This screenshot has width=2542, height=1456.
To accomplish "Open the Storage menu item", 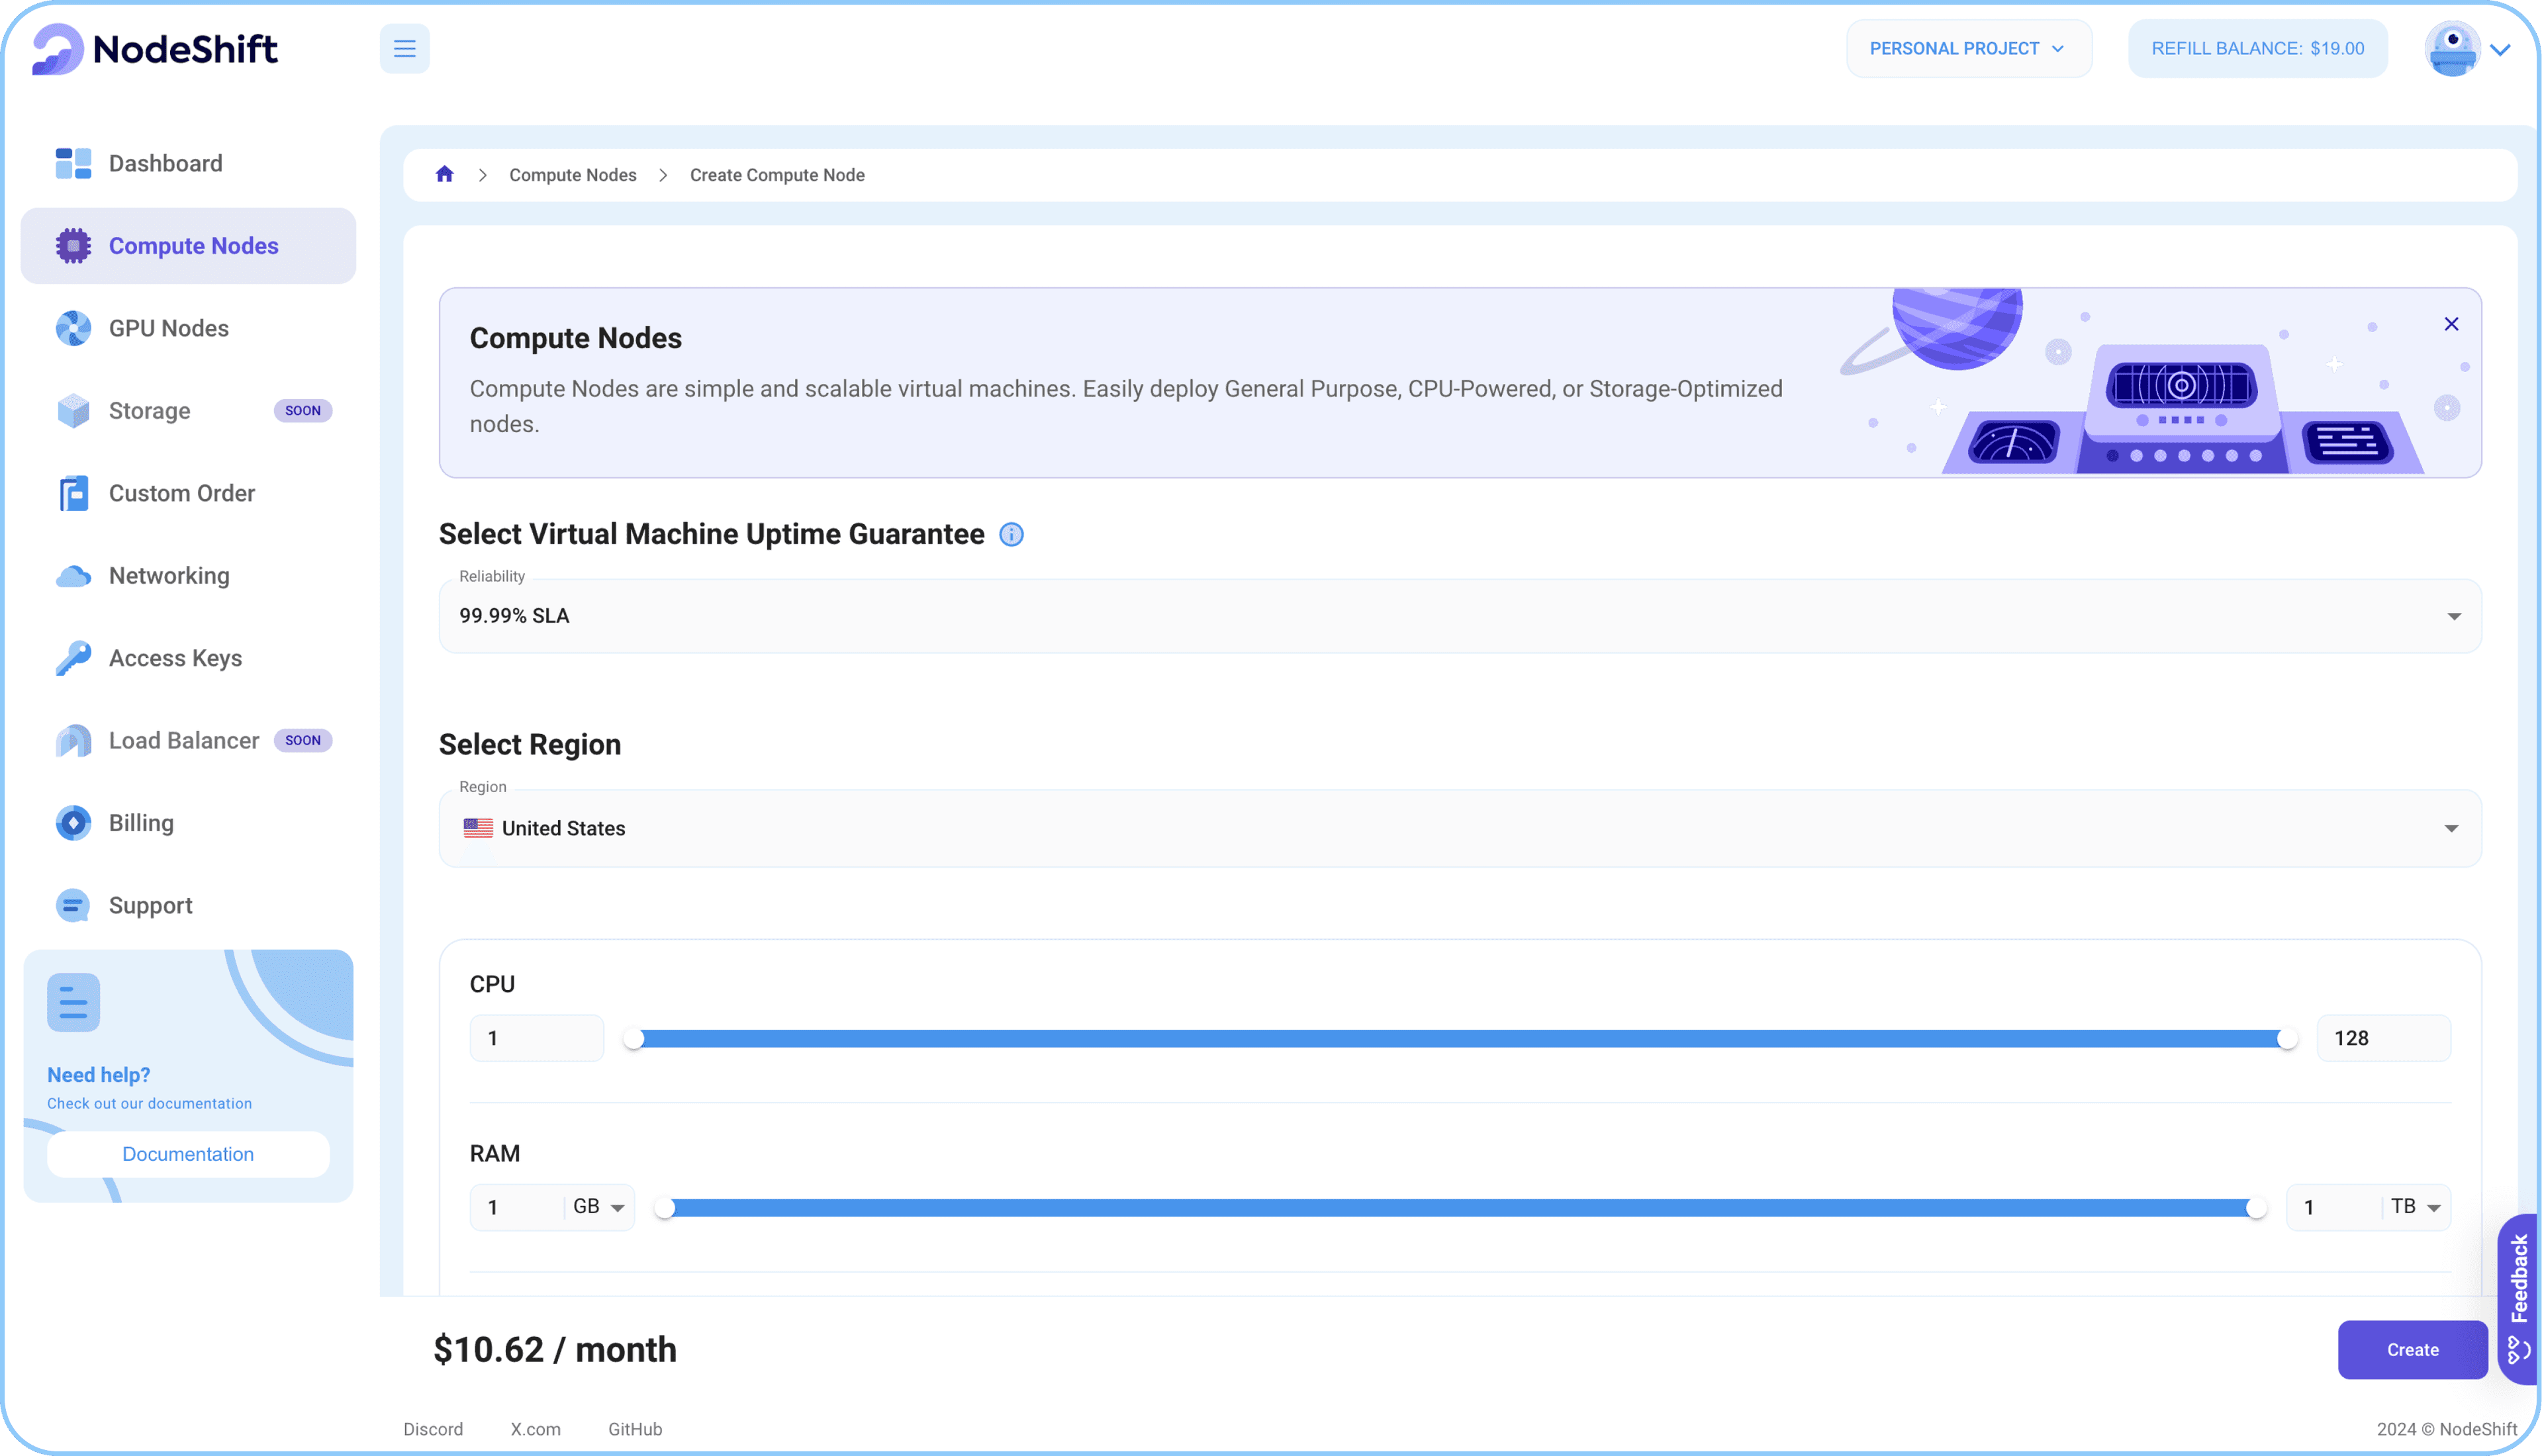I will [x=188, y=411].
